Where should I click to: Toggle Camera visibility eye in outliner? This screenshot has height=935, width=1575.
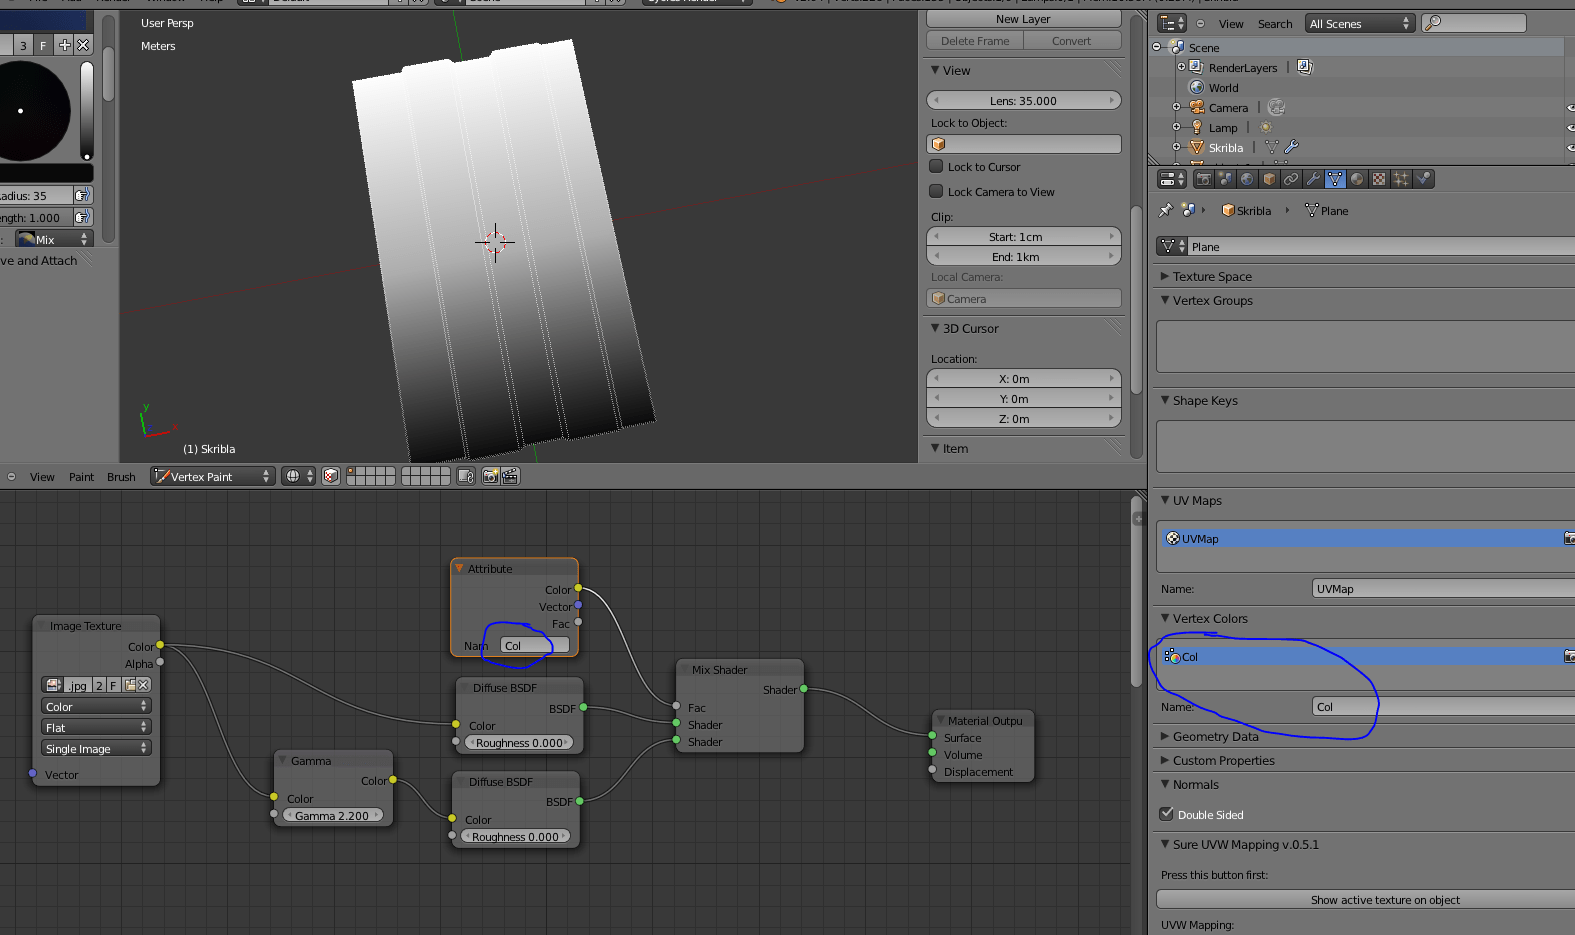click(1570, 107)
